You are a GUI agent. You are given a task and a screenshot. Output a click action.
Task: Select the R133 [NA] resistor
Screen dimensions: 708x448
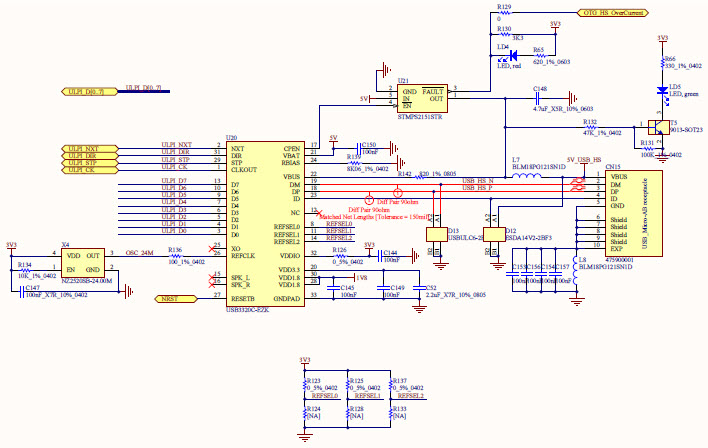coord(391,413)
